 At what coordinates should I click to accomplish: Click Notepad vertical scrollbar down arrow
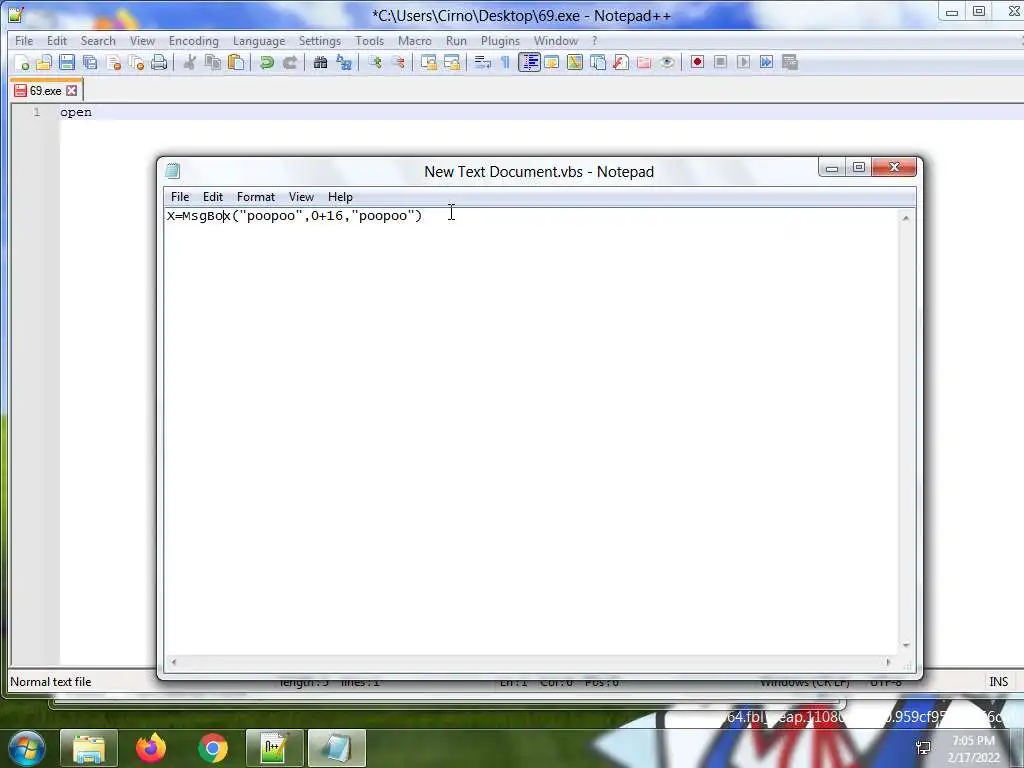906,645
